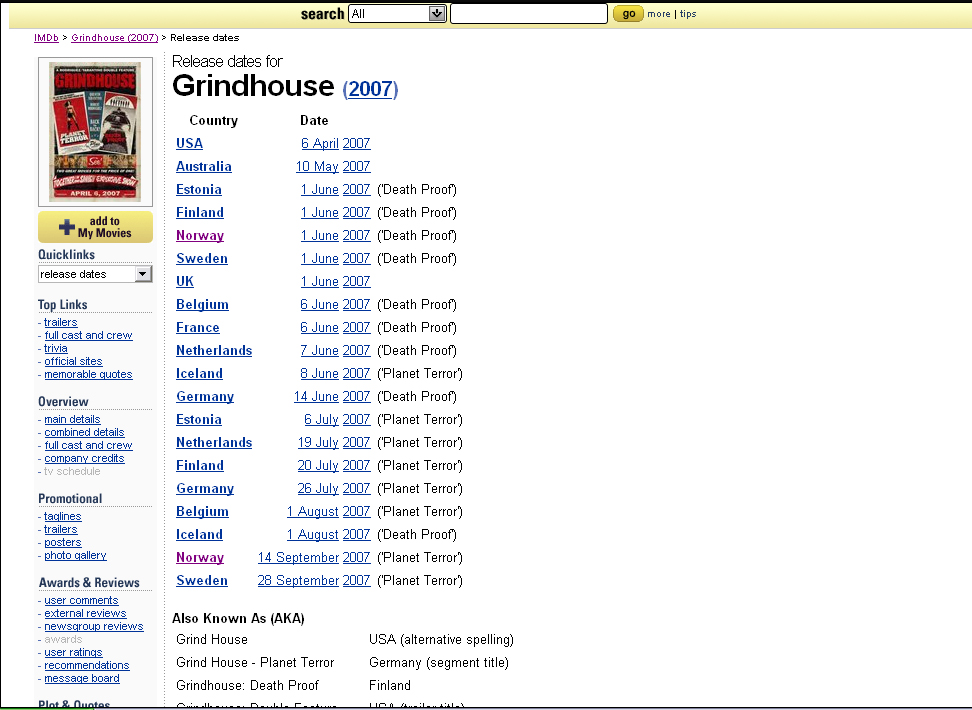972x710 pixels.
Task: Click Estonia link in the 1 June row
Action: 199,190
